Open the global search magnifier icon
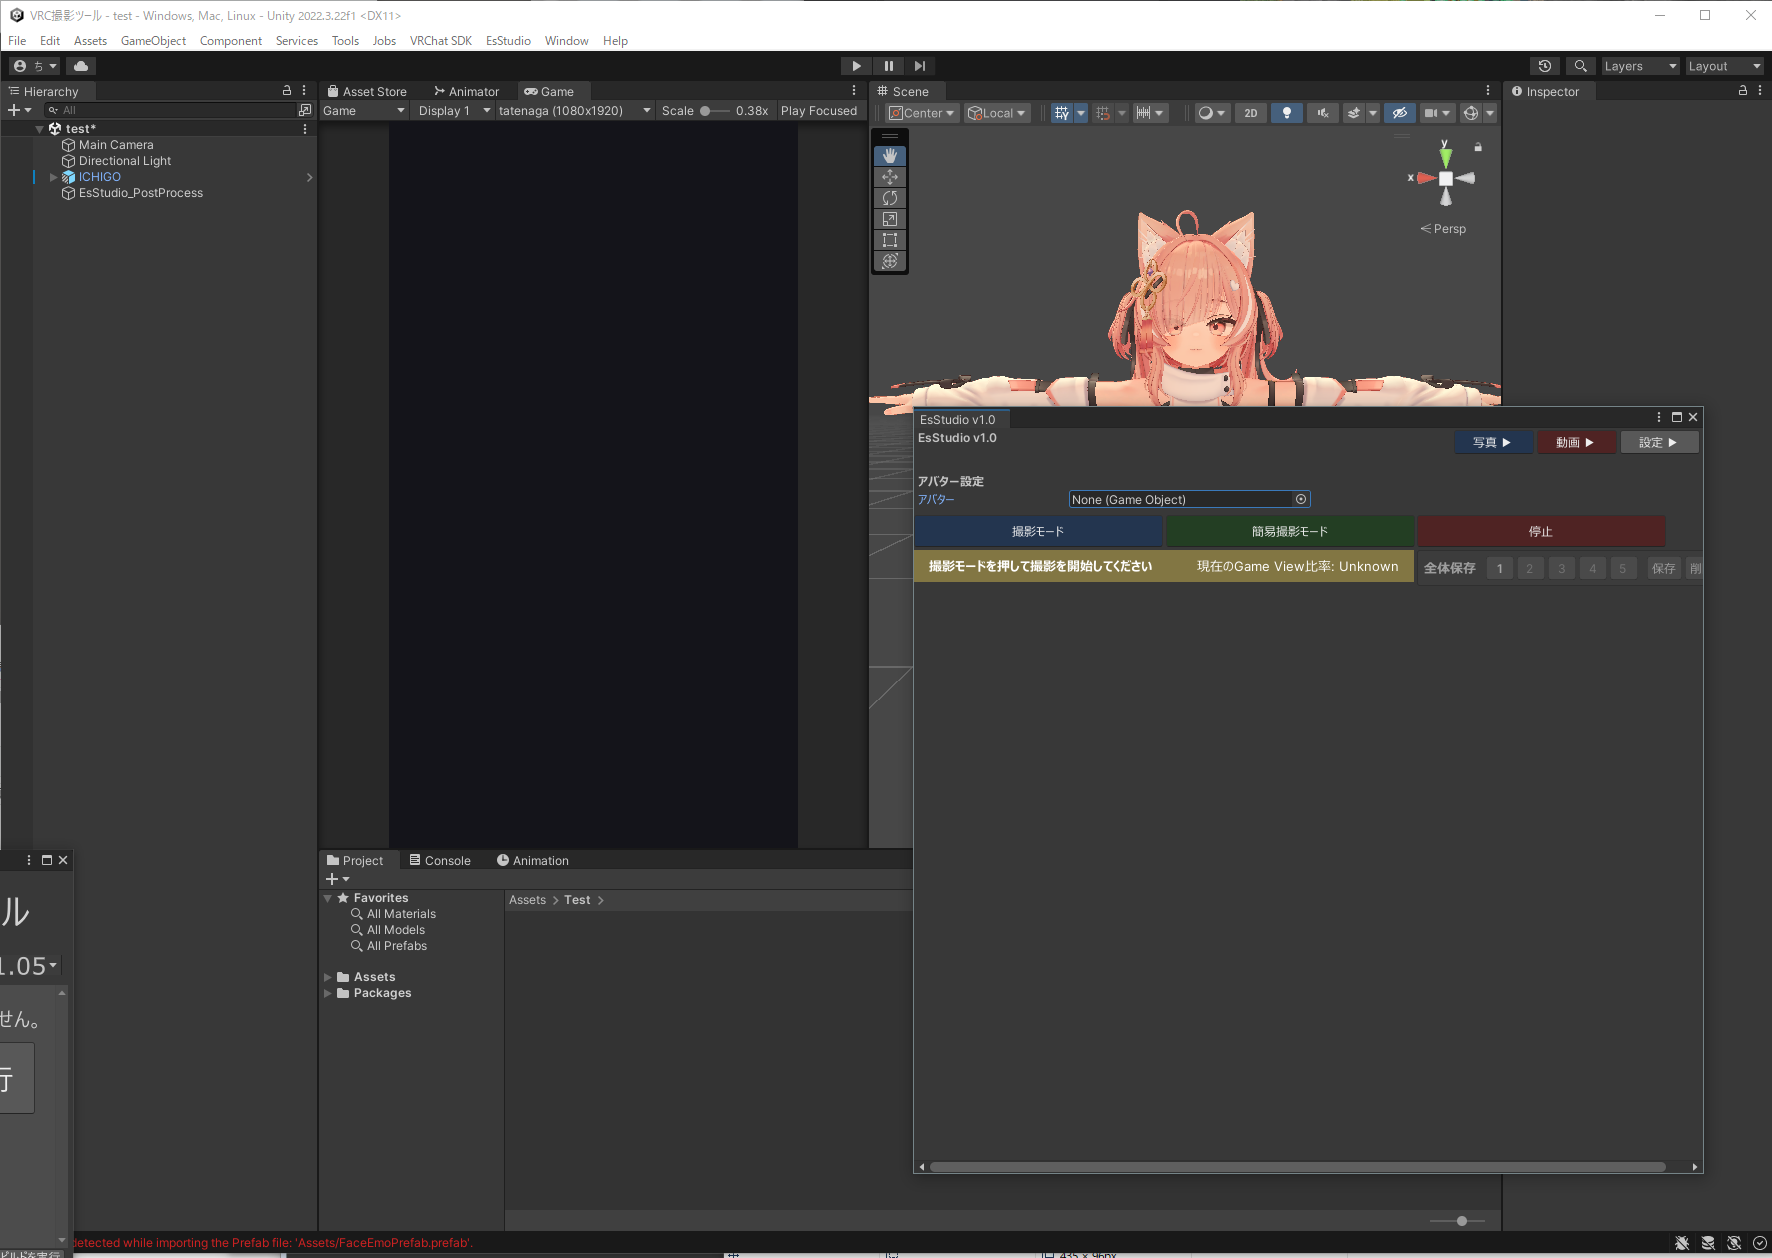Screen dimensions: 1772x1258 [1580, 66]
